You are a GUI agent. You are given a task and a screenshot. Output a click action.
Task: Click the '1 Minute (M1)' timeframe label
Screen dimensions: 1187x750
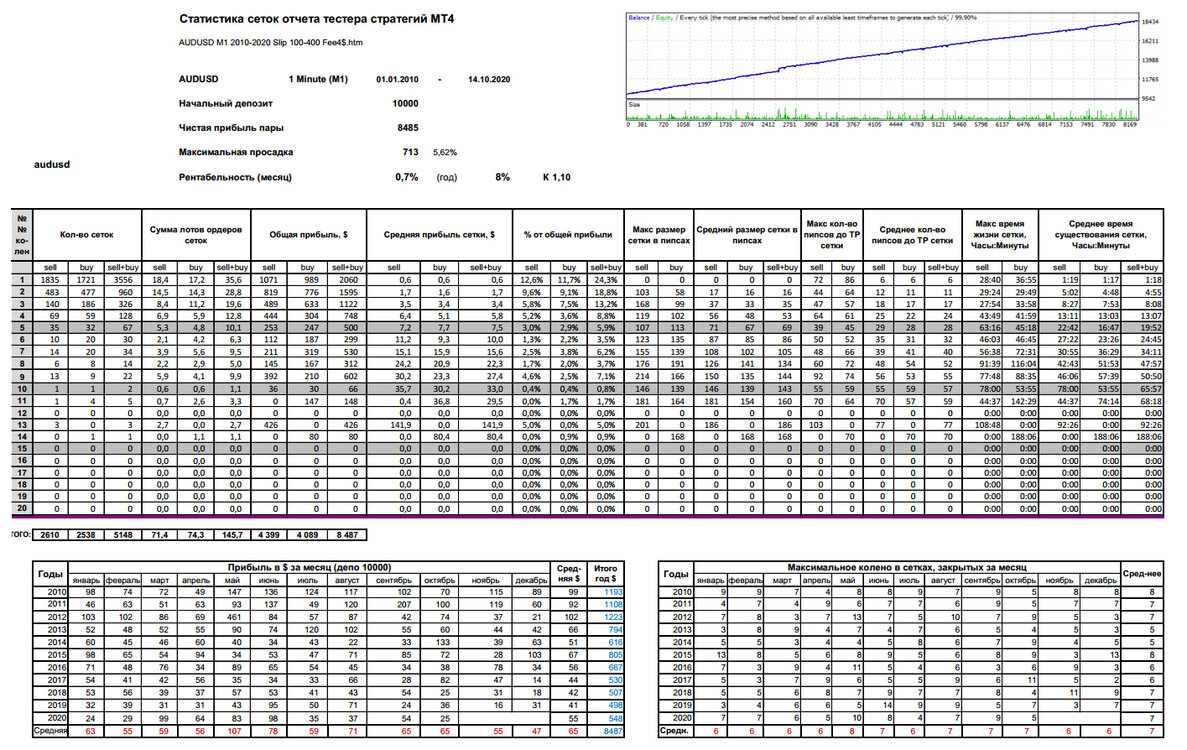point(318,79)
